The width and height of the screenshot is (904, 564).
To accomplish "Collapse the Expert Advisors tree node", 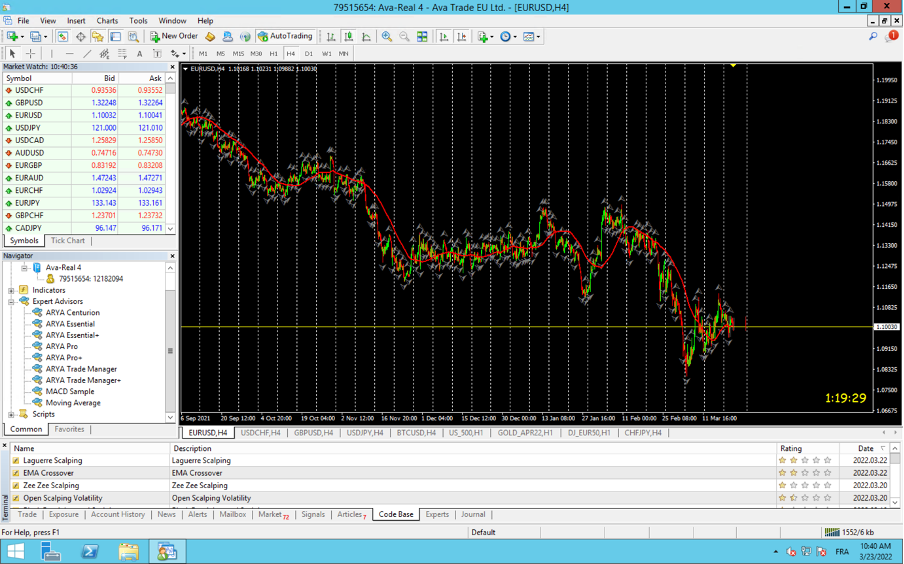I will click(11, 302).
